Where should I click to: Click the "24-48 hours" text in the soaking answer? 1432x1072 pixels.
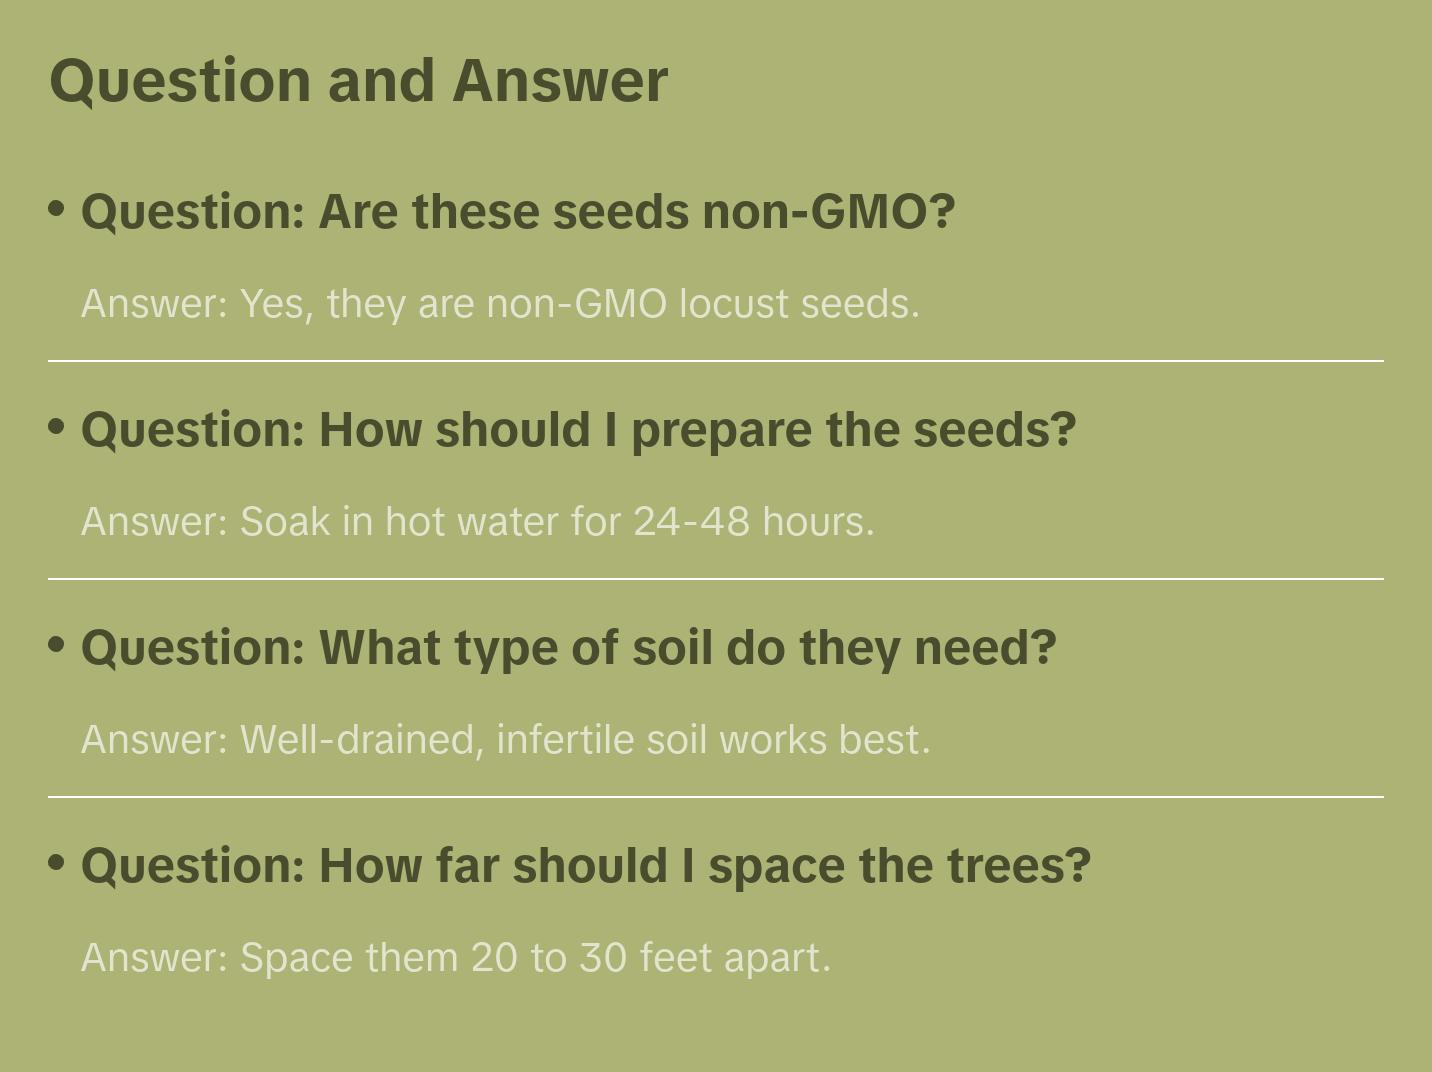(753, 521)
